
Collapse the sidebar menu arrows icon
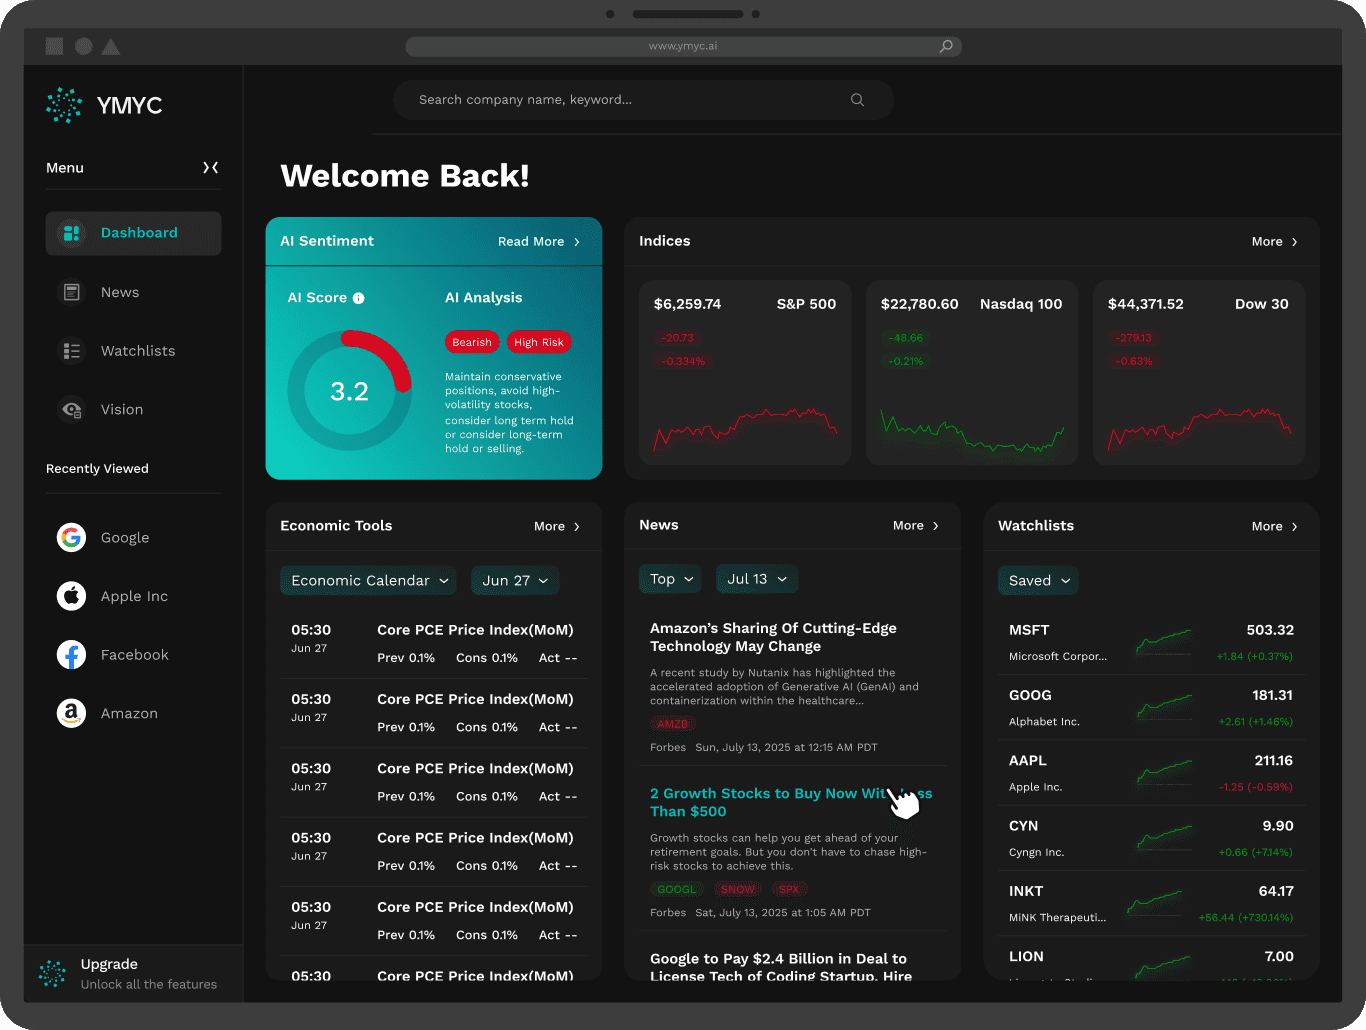click(x=211, y=168)
